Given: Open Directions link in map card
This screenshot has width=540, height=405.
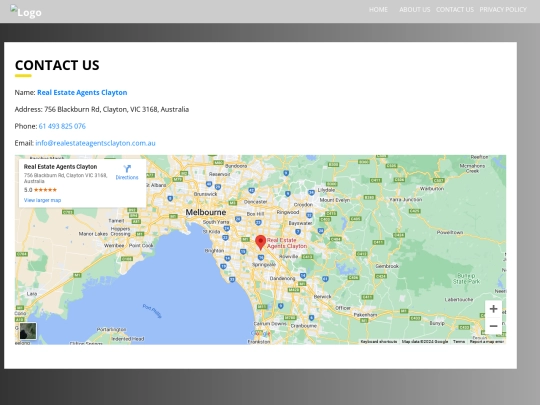Looking at the screenshot, I should [127, 177].
